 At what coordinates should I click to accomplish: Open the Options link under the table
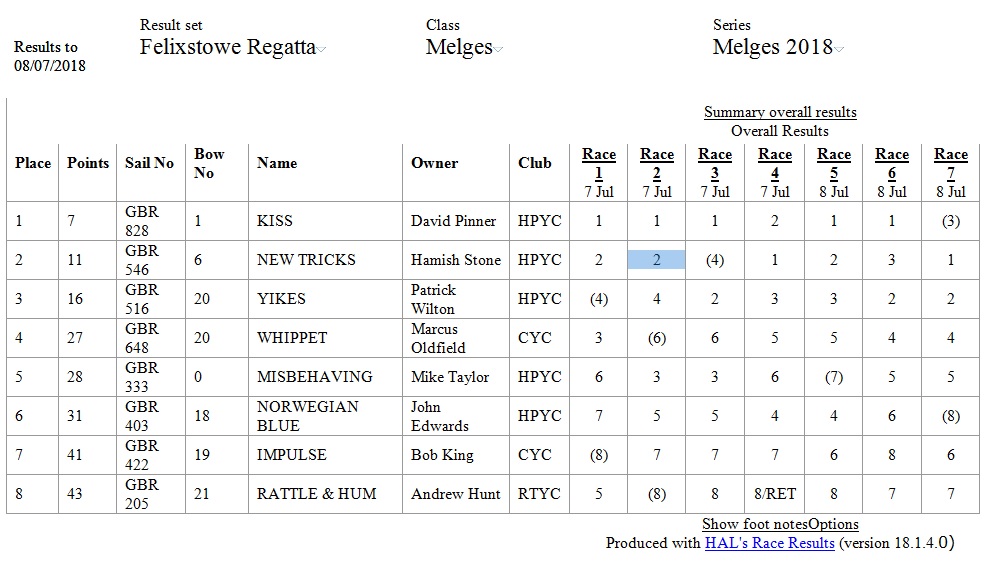(834, 524)
